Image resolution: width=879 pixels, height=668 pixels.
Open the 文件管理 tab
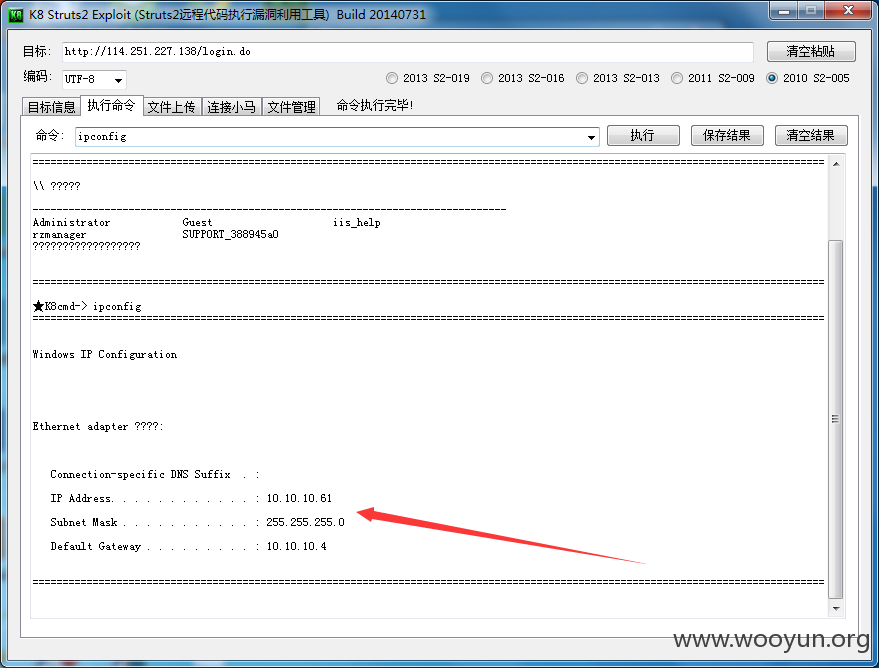coord(291,106)
